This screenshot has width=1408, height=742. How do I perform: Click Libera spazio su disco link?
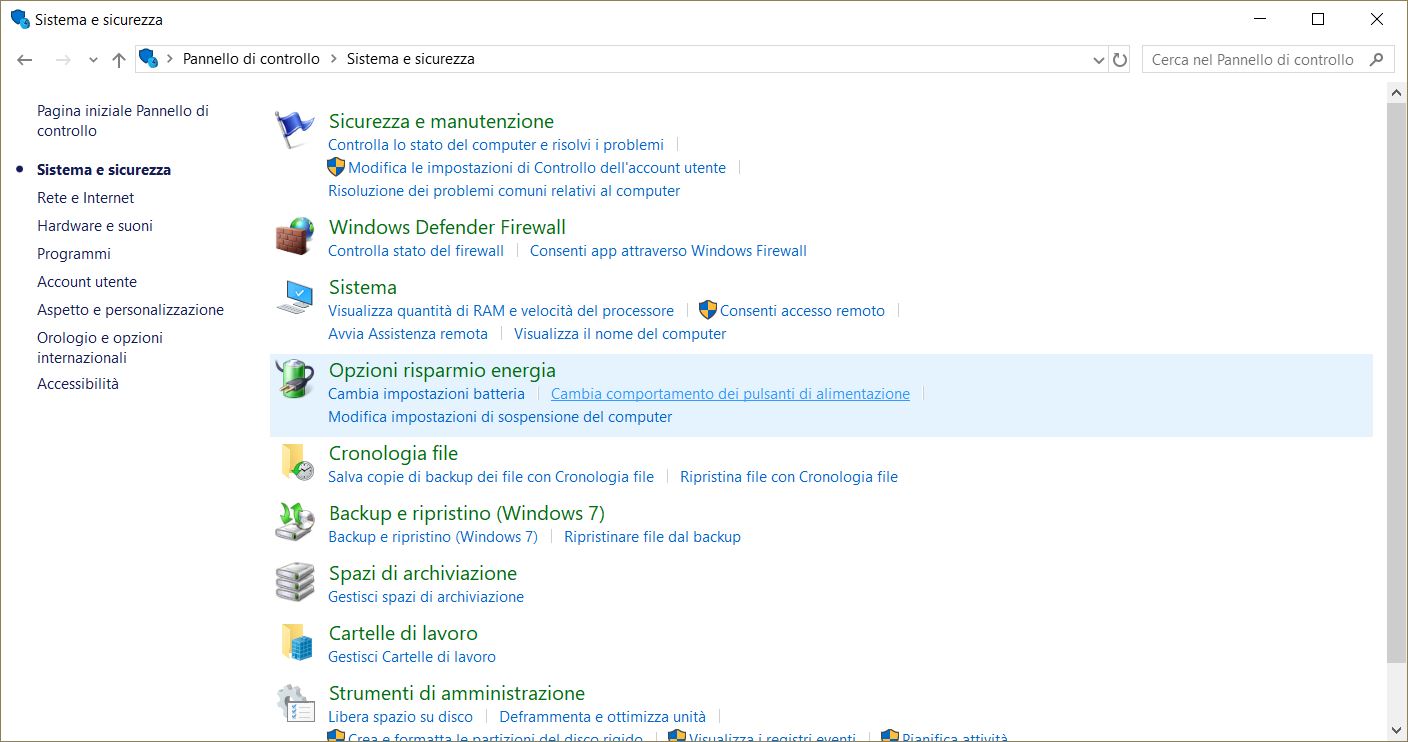coord(400,717)
